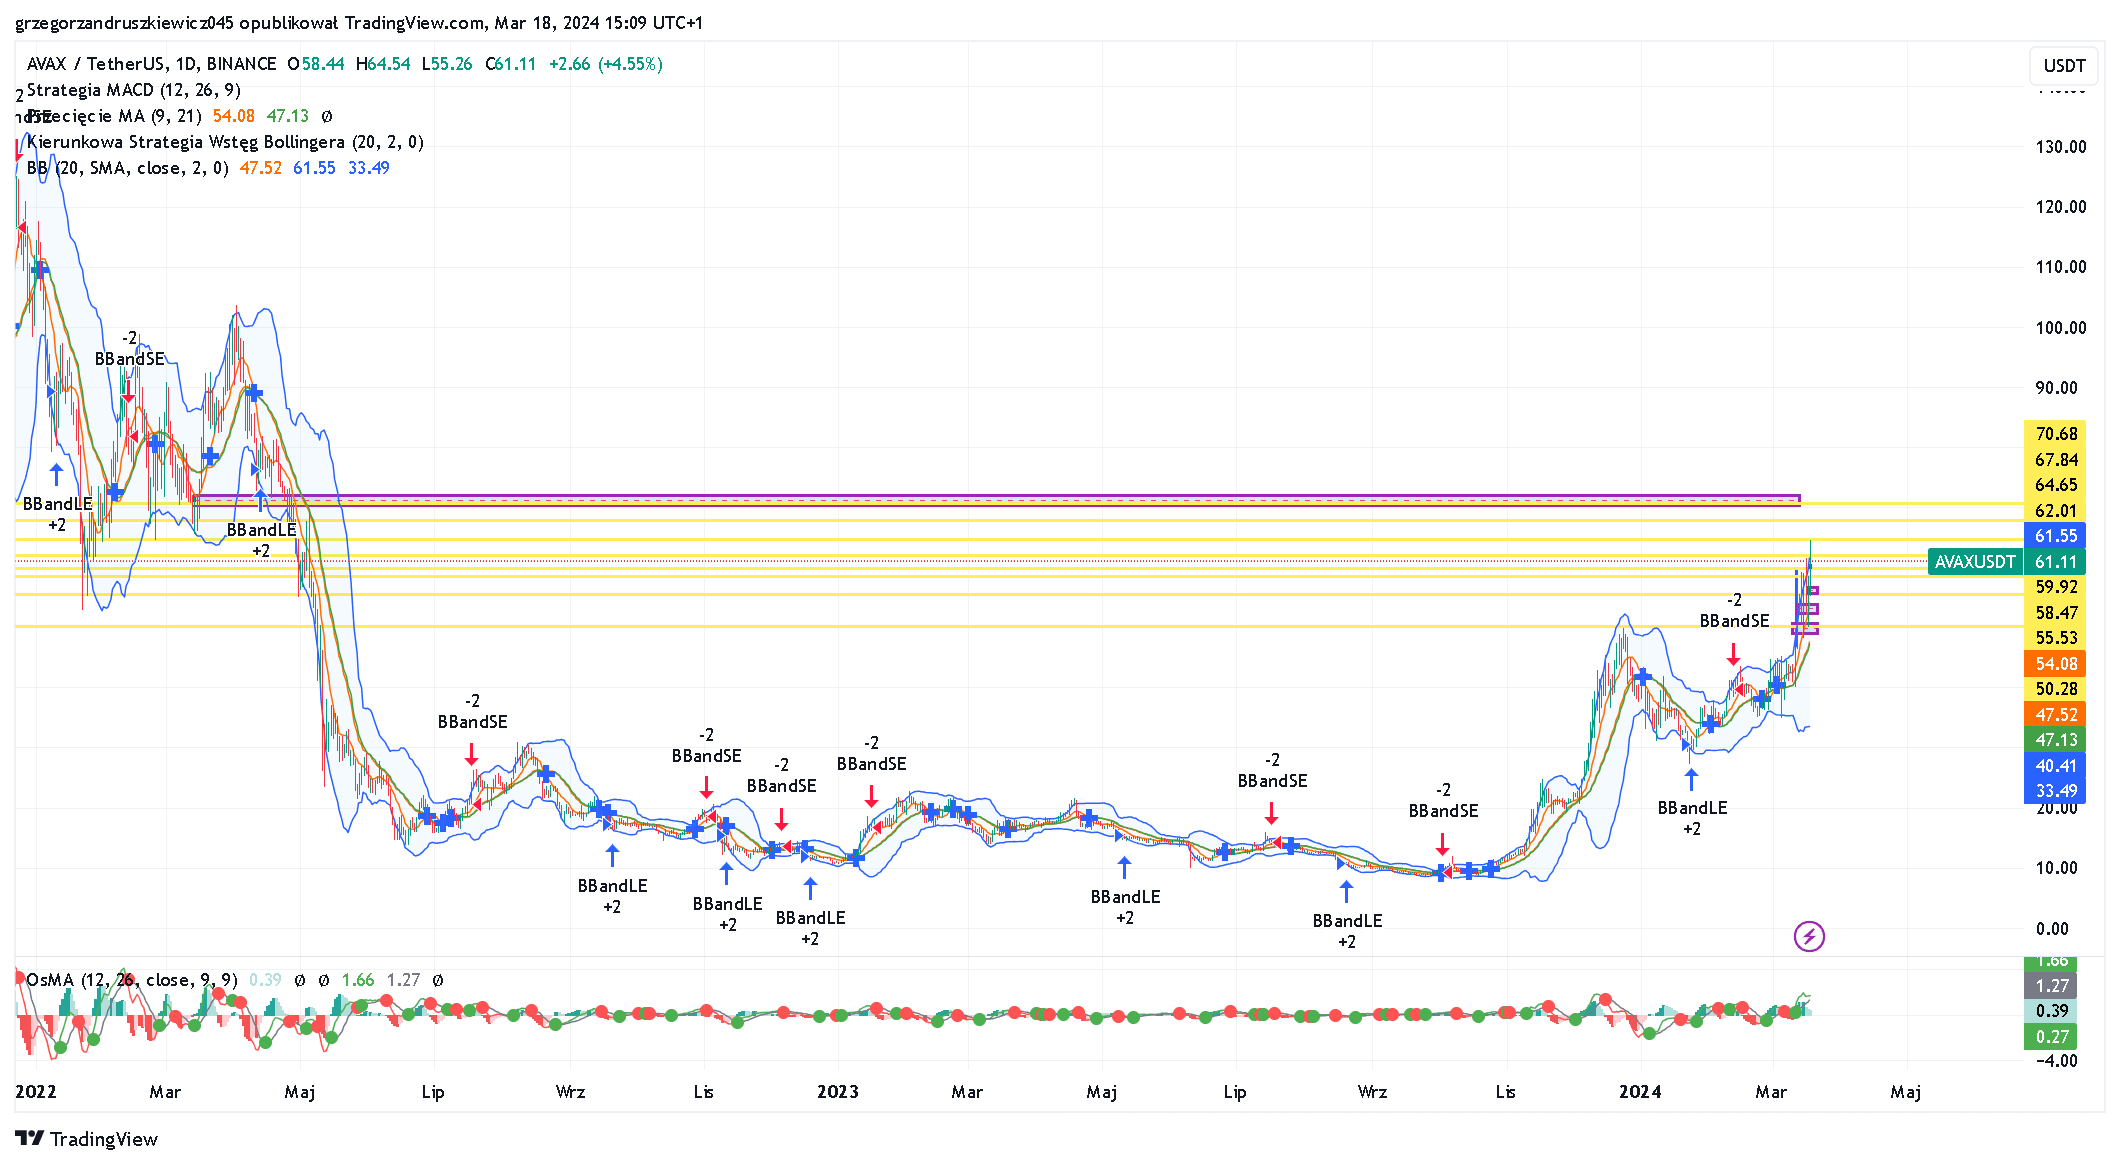Open the AVAX / TetherUS symbol selector
The height and width of the screenshot is (1165, 2120).
point(95,63)
